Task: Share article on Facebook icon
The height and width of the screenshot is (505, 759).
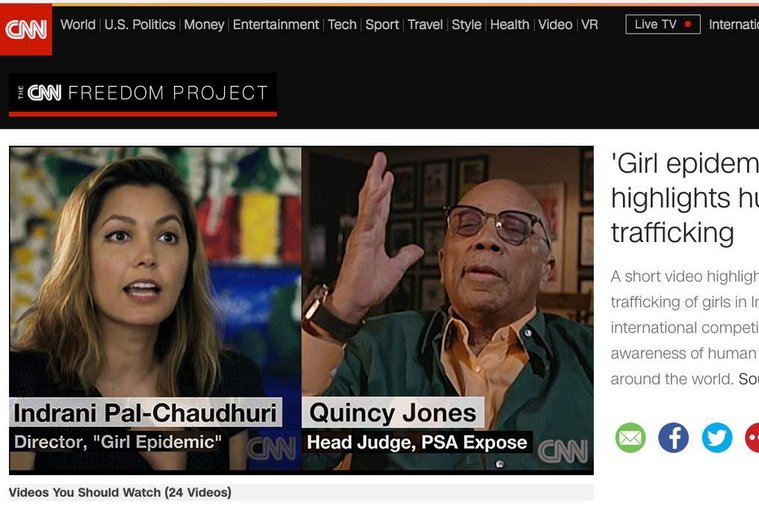Action: pyautogui.click(x=673, y=438)
